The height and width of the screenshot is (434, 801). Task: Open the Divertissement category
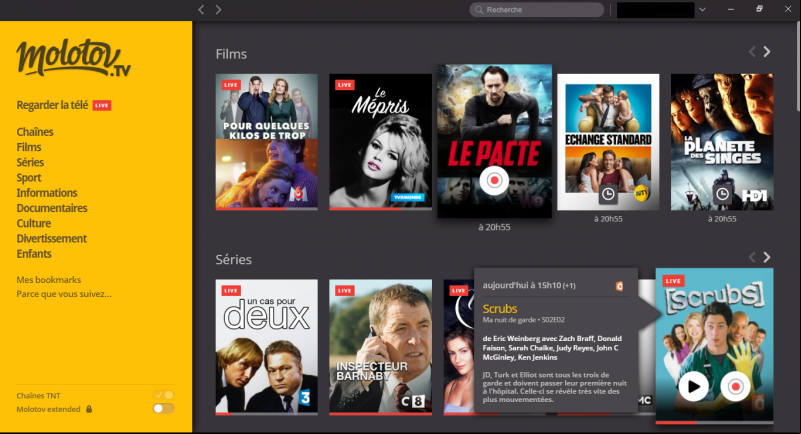click(x=52, y=238)
